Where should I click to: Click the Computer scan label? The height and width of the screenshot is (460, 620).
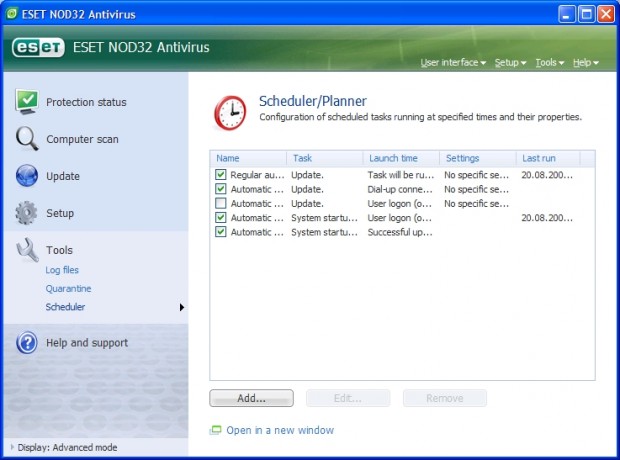82,139
